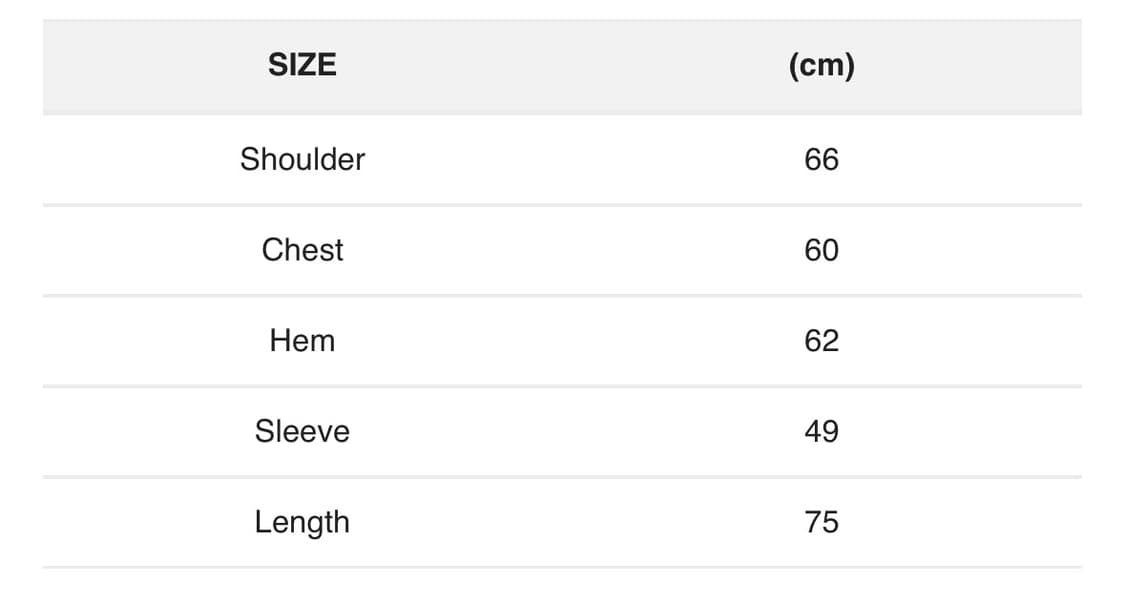Click the divider line below the Hem row
The image size is (1125, 603).
(x=562, y=386)
